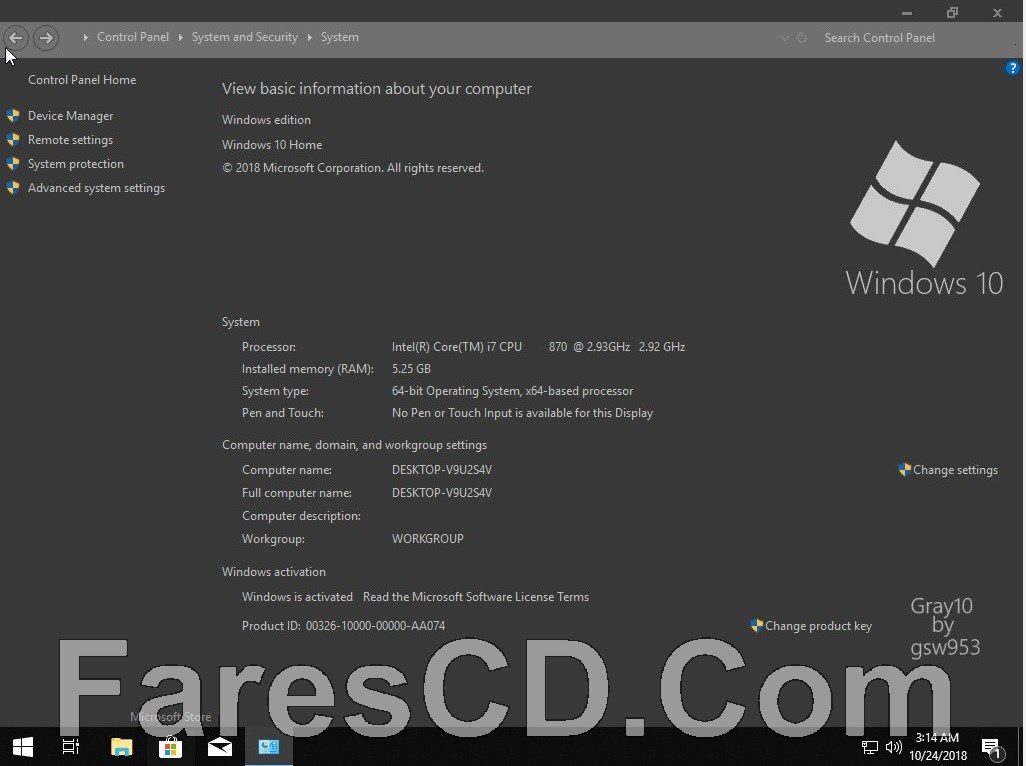Navigate to System and Security breadcrumb

(245, 37)
